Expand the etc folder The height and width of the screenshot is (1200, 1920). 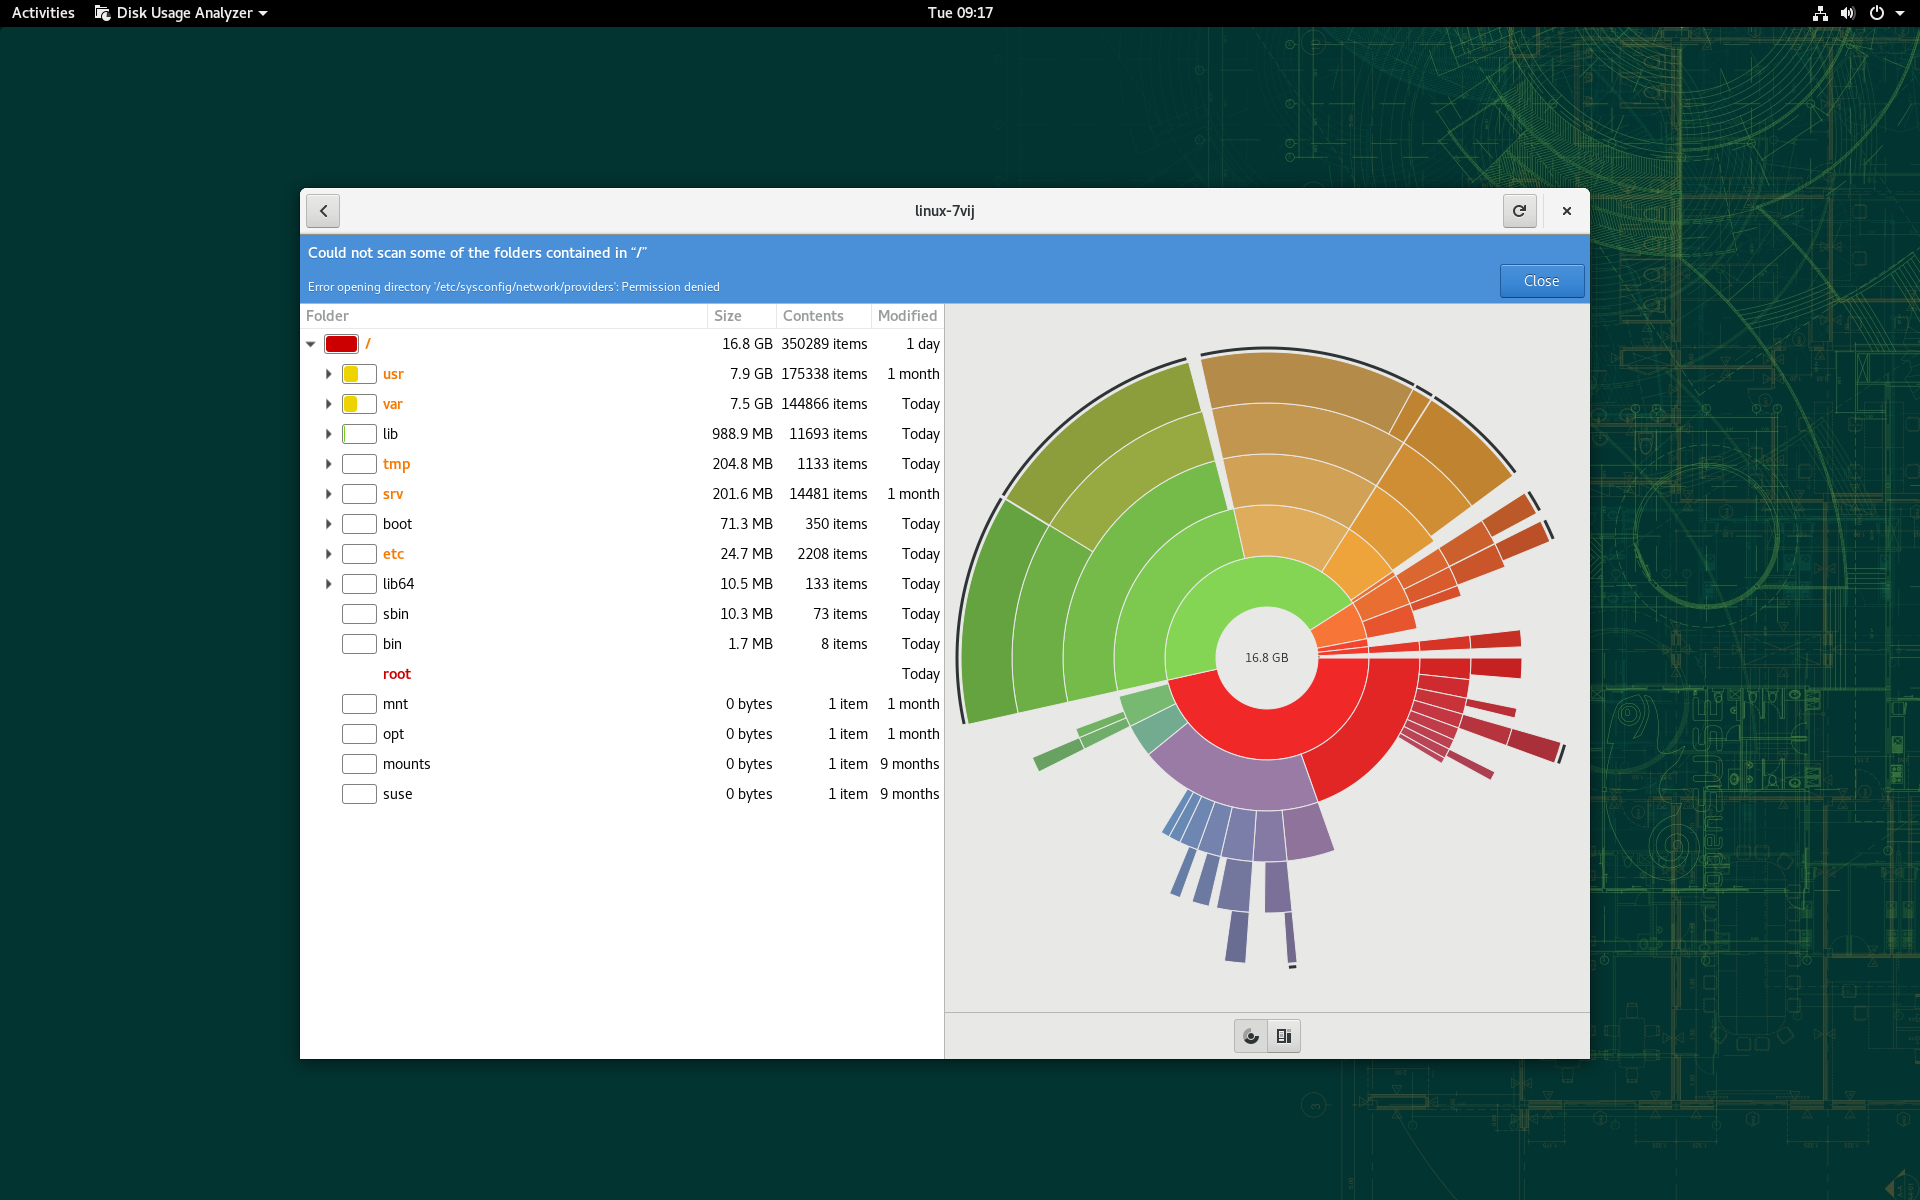tap(328, 554)
